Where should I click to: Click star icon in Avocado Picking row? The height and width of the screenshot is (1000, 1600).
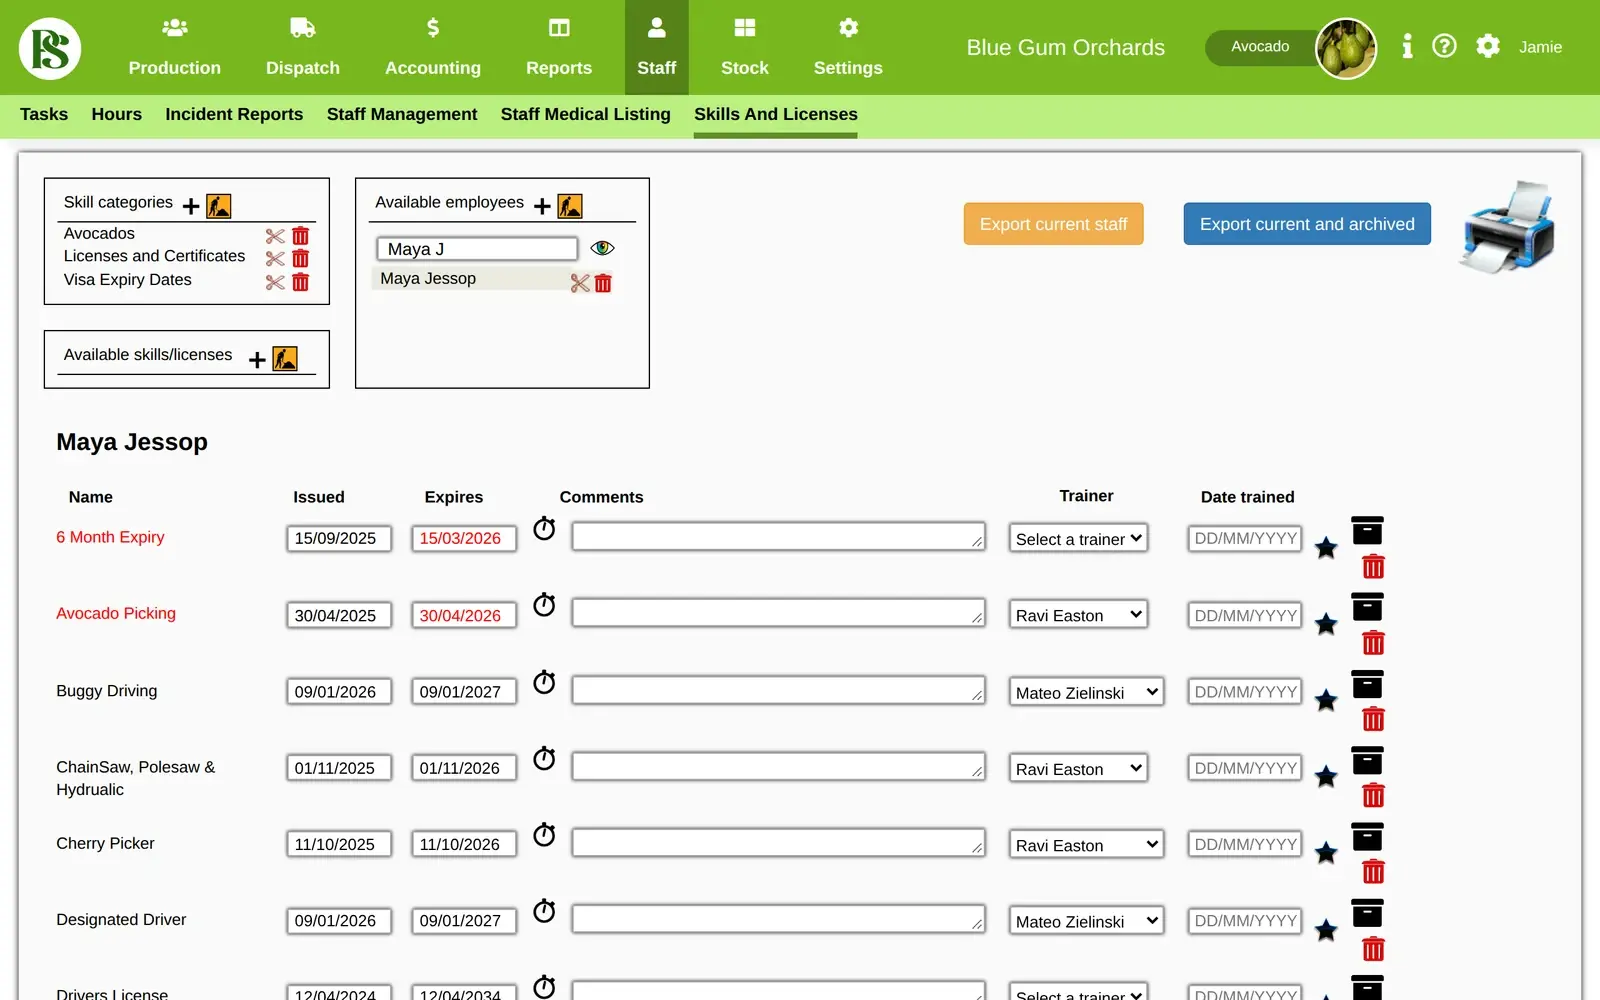pyautogui.click(x=1326, y=624)
